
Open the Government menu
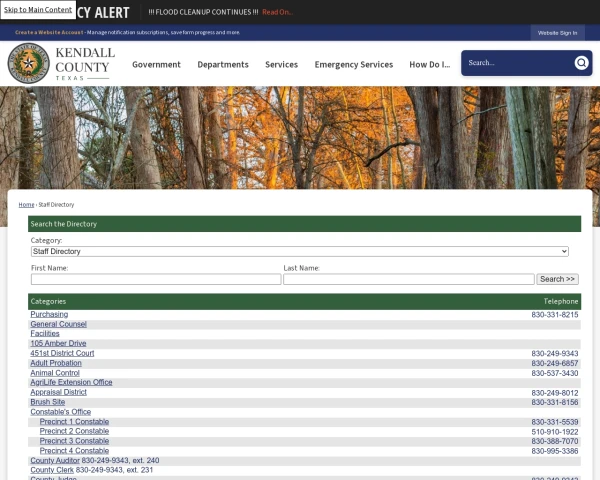point(156,64)
